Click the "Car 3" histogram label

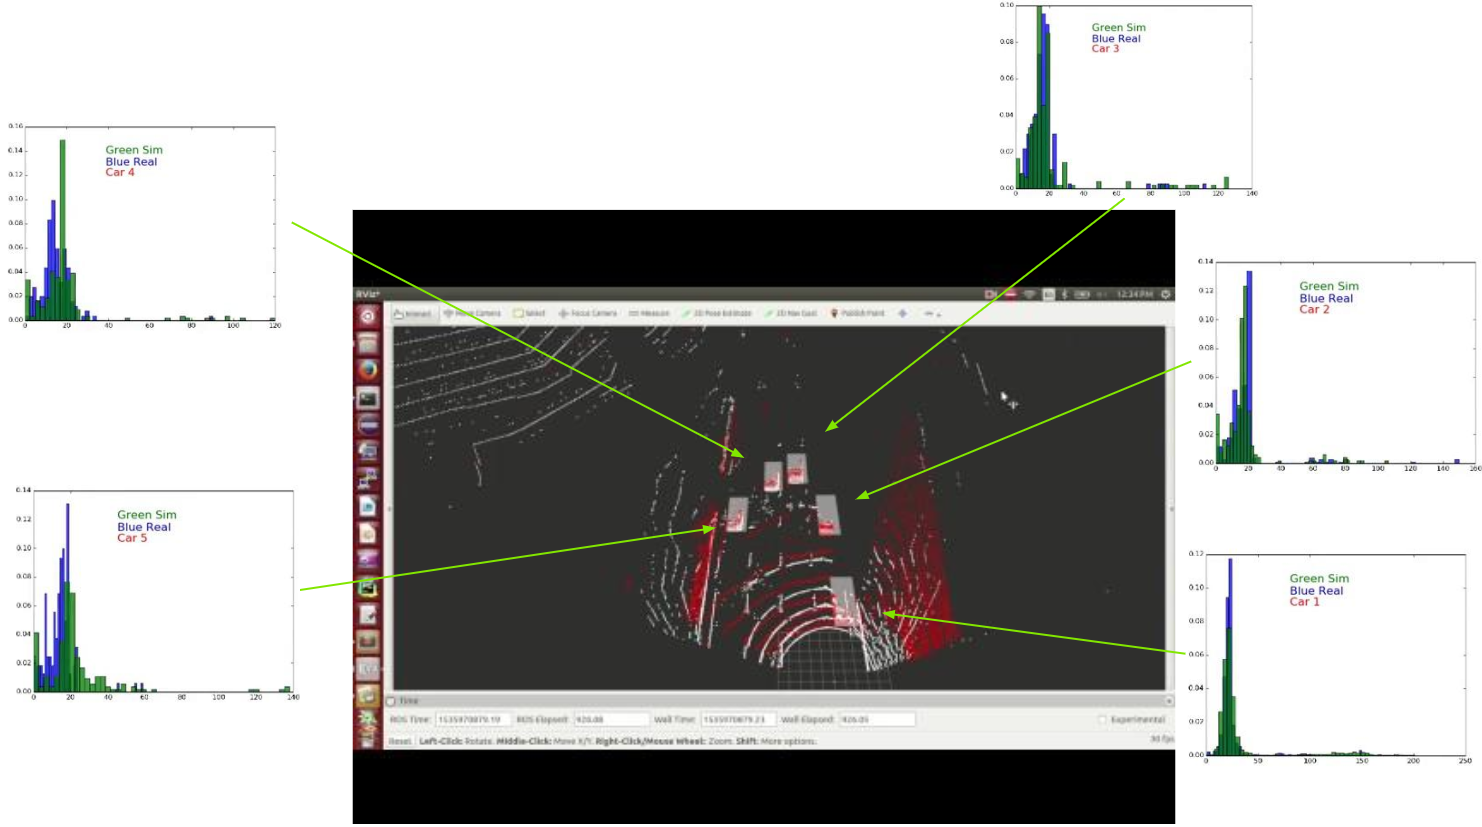pos(1105,49)
